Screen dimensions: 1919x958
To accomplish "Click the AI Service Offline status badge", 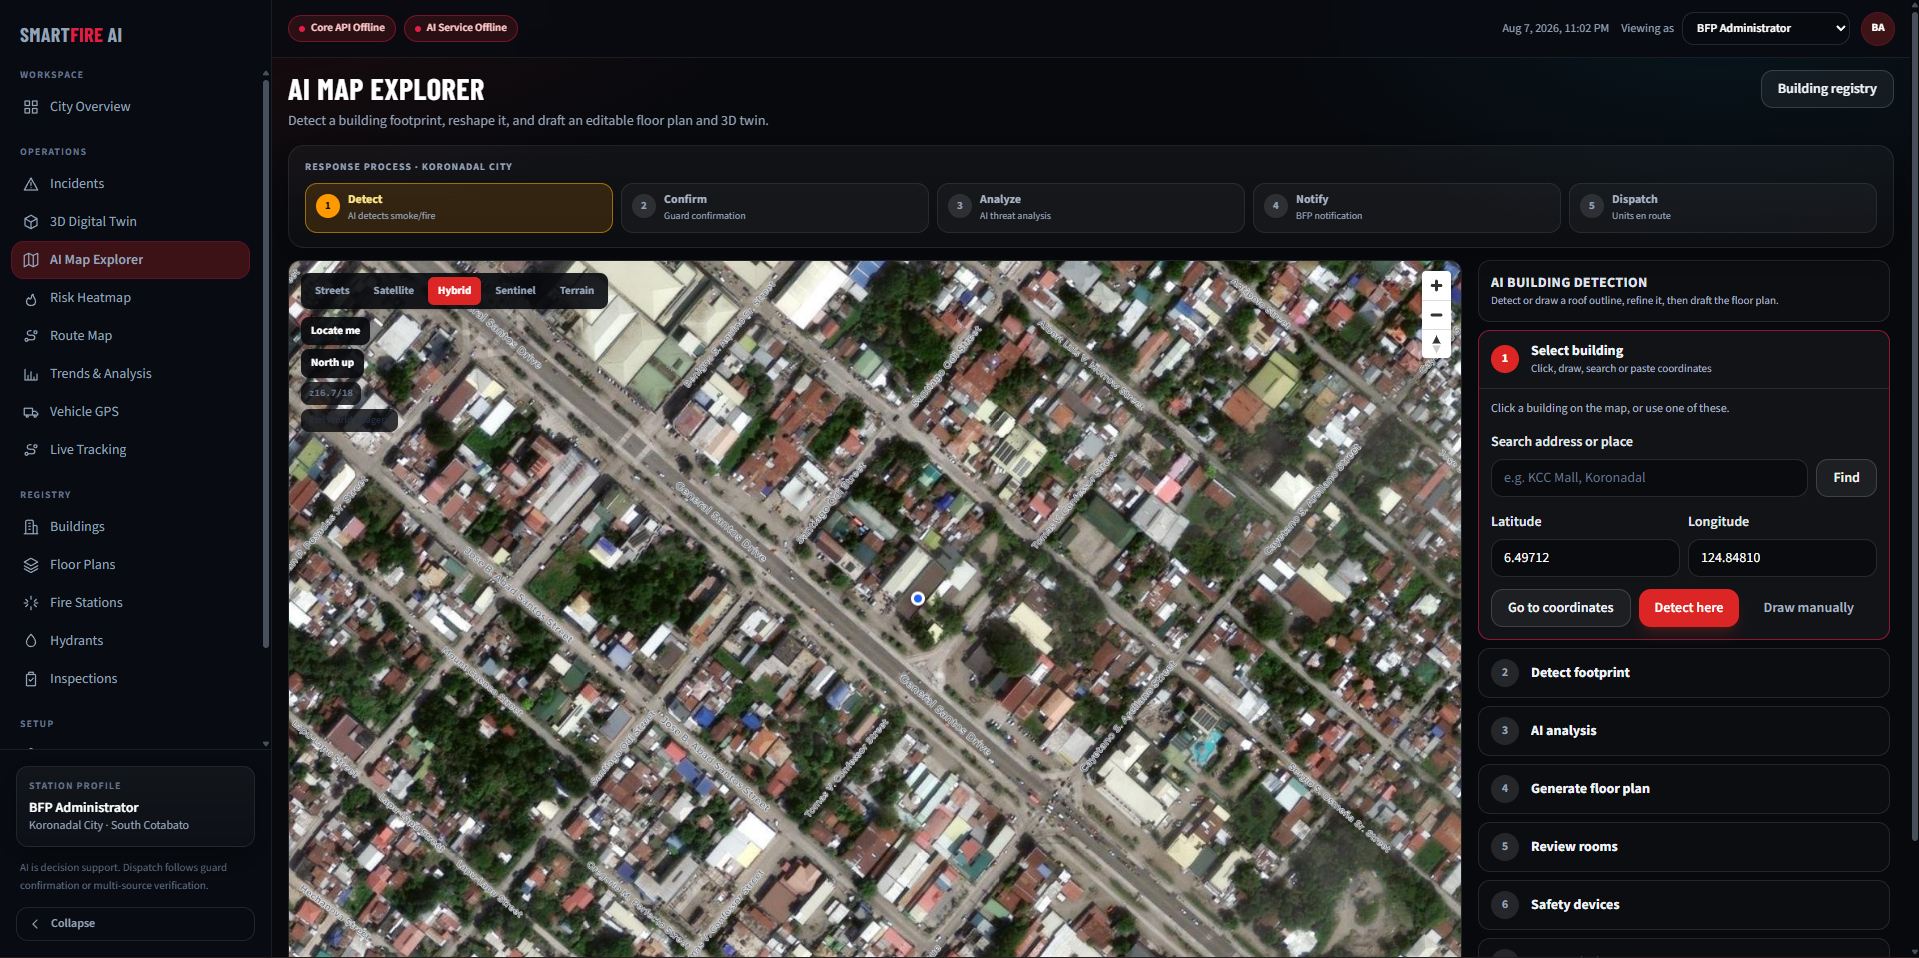I will (x=461, y=28).
